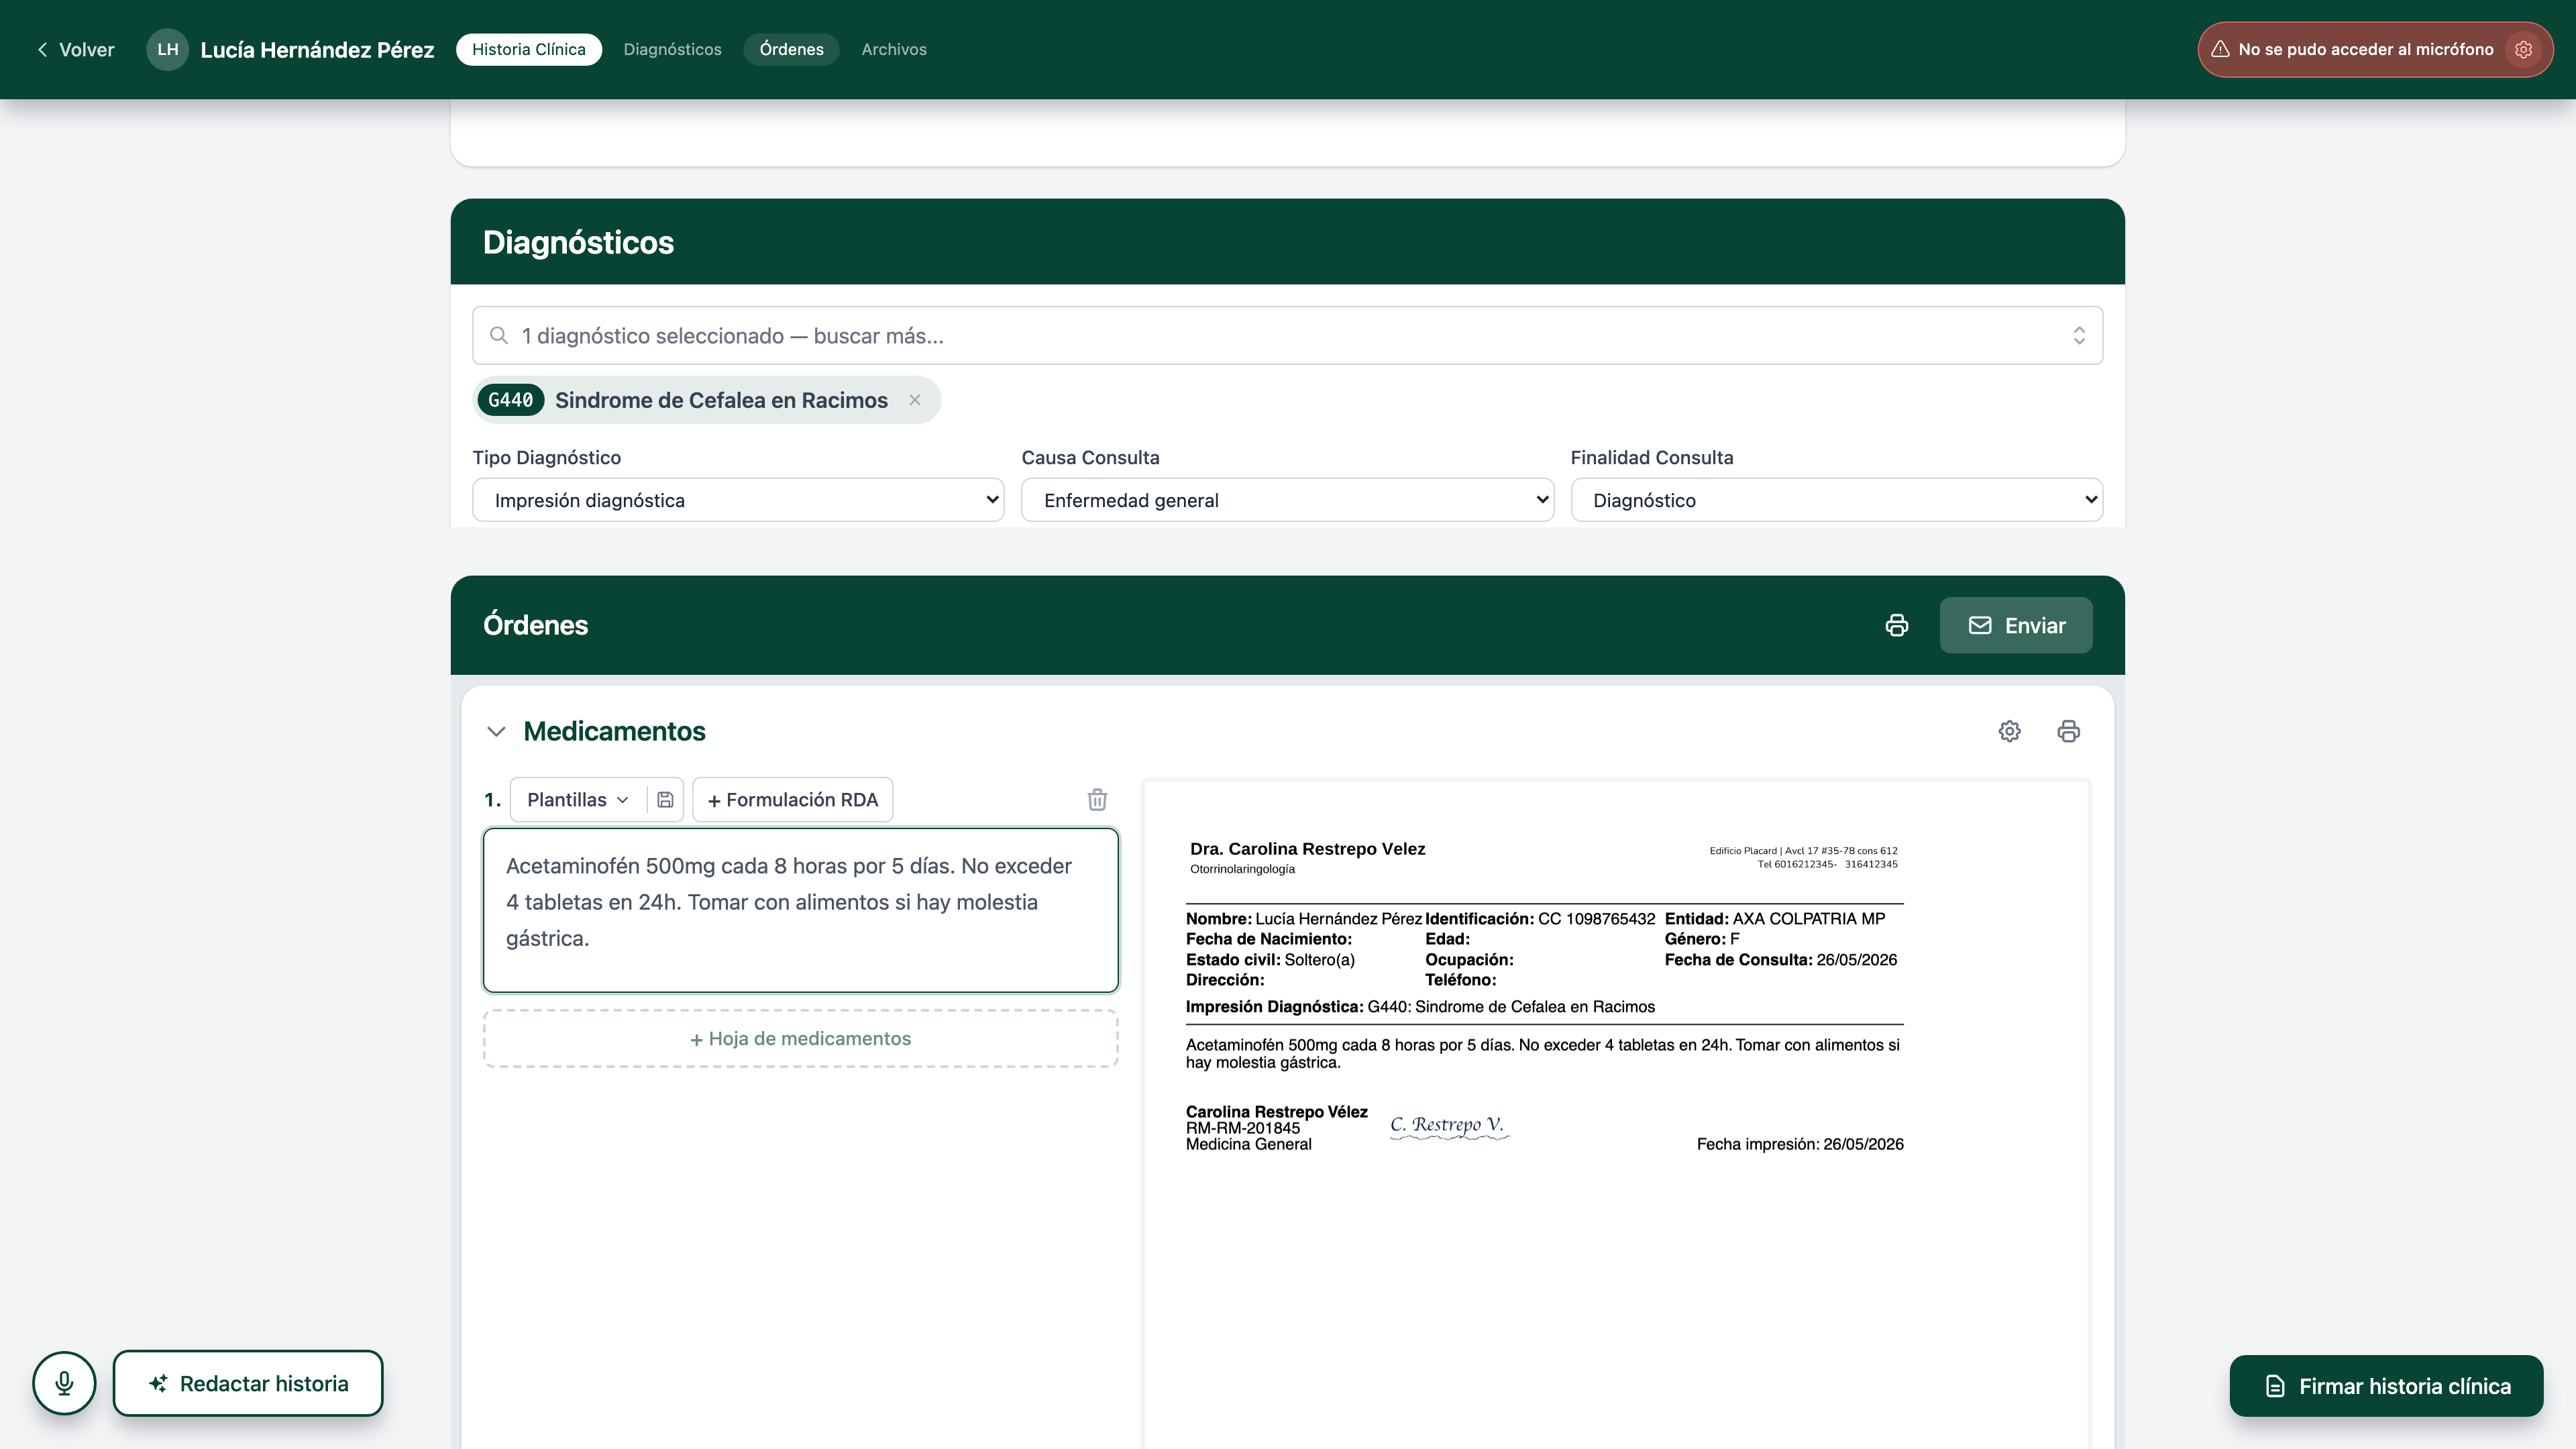2576x1449 pixels.
Task: Collapse the Medicamentos section
Action: click(496, 731)
